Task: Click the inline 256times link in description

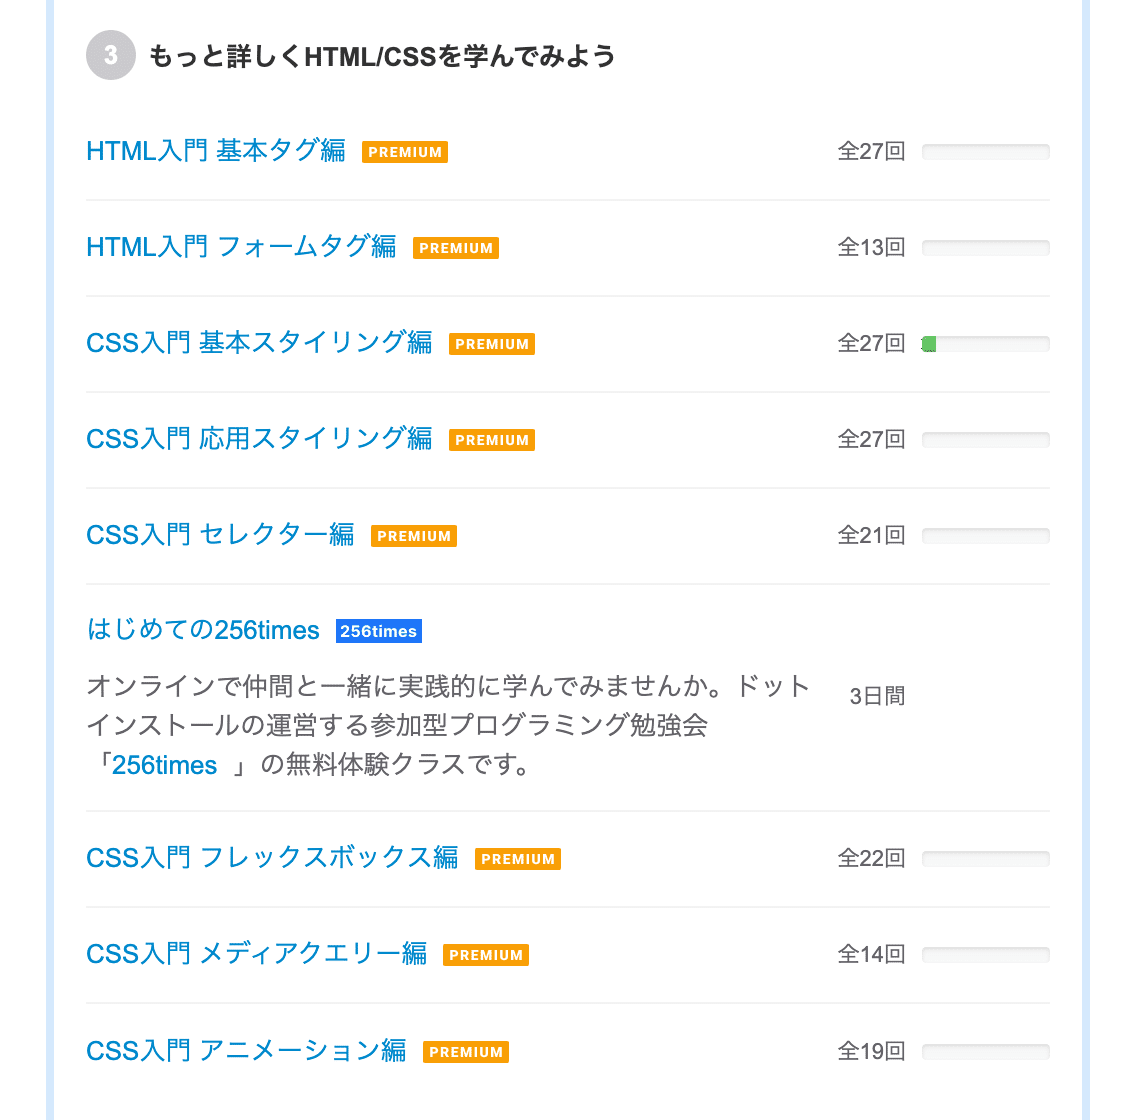Action: (164, 765)
